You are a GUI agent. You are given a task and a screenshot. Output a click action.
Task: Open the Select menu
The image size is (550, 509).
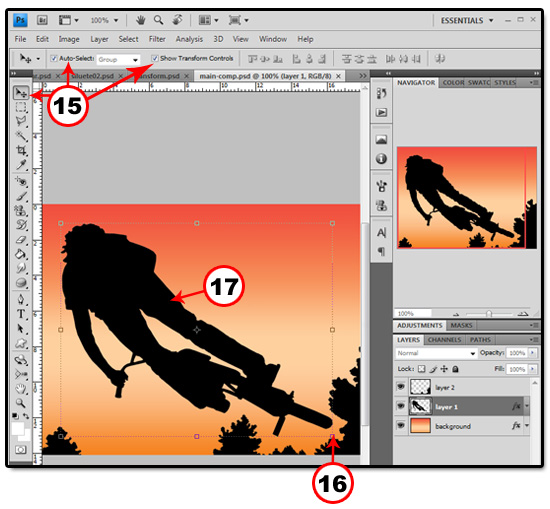coord(128,39)
